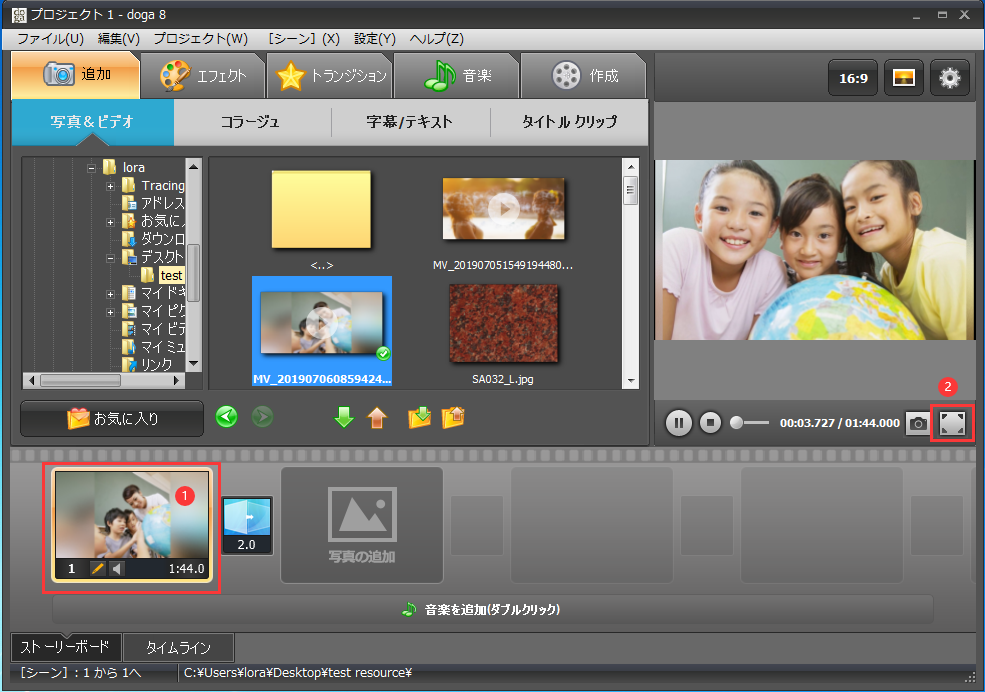Collapse the lora folder in the tree
Viewport: 985px width, 692px height.
92,168
